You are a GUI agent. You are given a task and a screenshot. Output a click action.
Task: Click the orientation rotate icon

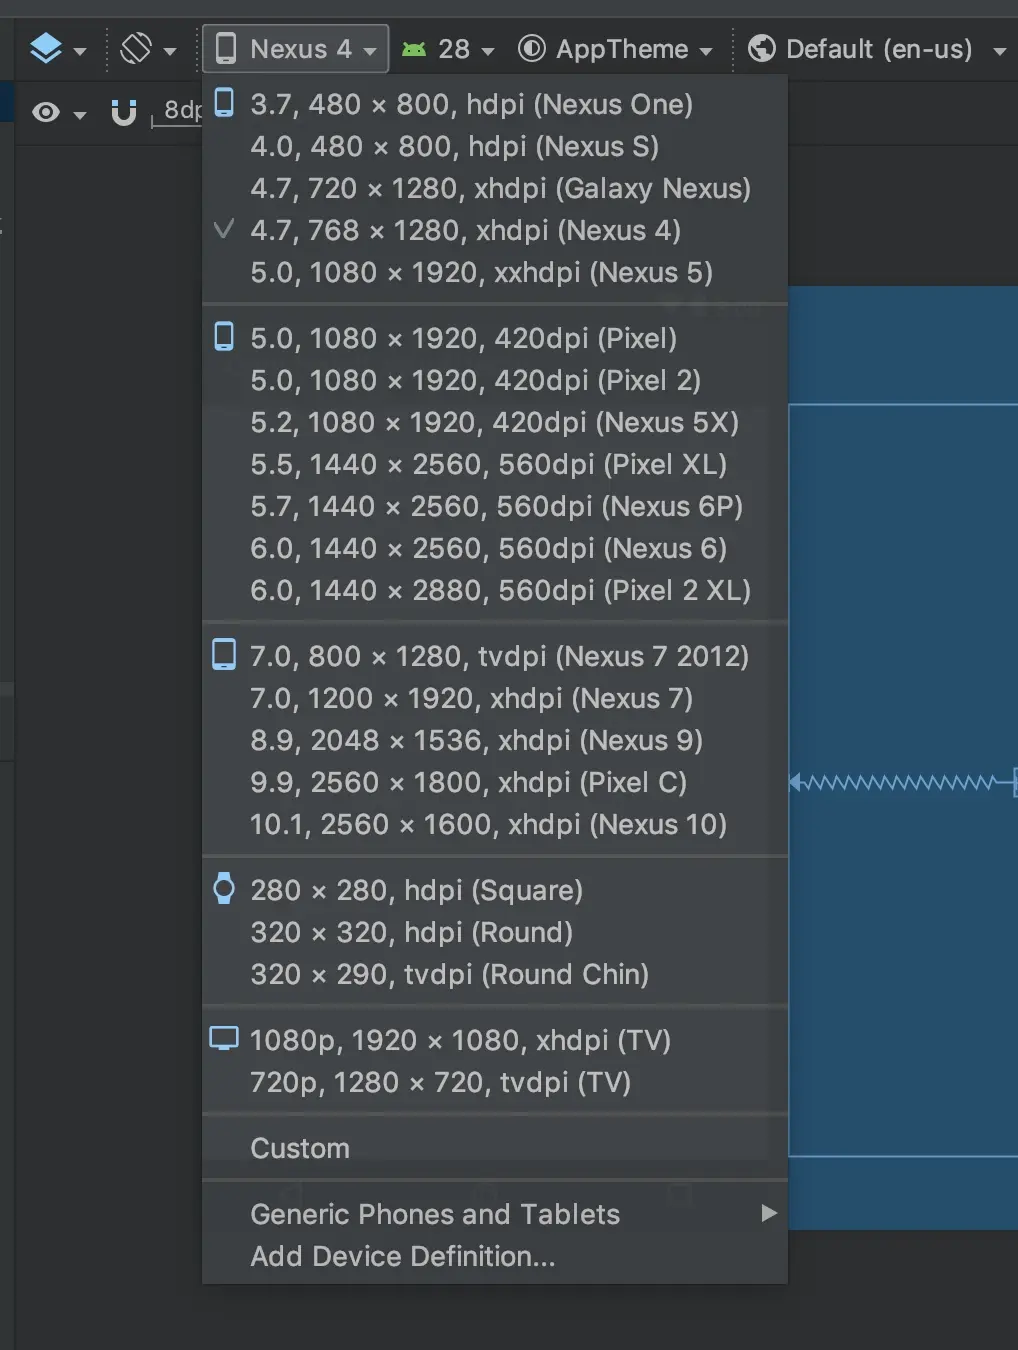click(x=136, y=48)
